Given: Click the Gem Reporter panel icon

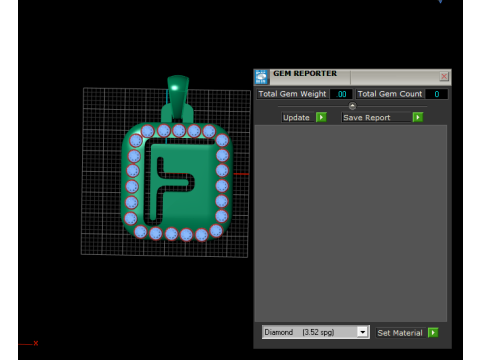Looking at the screenshot, I should (x=261, y=77).
